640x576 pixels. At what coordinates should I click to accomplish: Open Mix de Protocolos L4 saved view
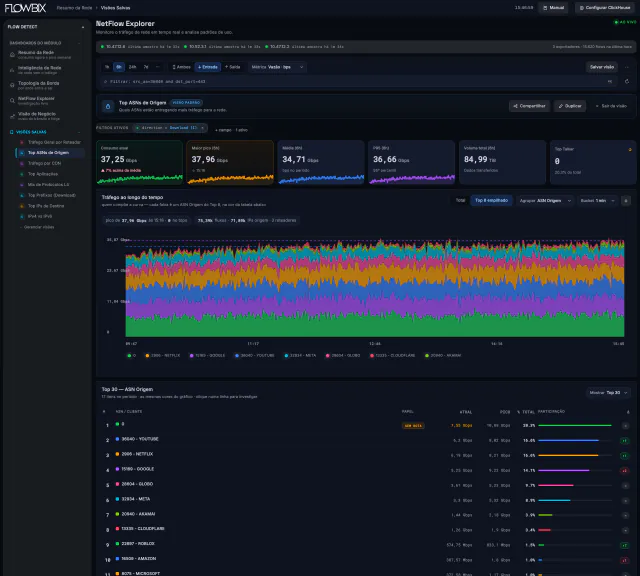[50, 185]
